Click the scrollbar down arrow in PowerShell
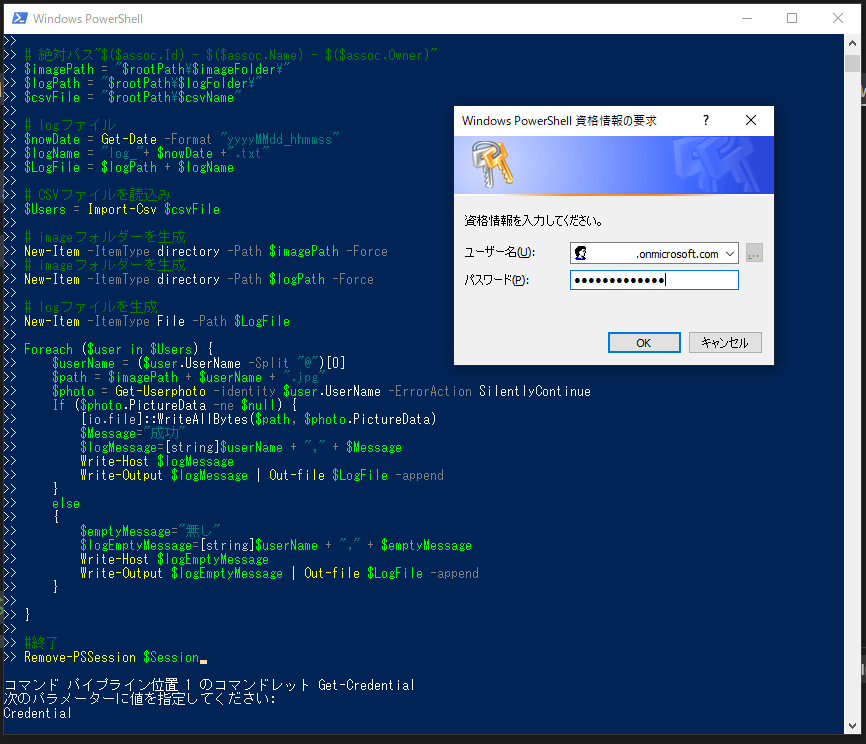 (x=852, y=726)
